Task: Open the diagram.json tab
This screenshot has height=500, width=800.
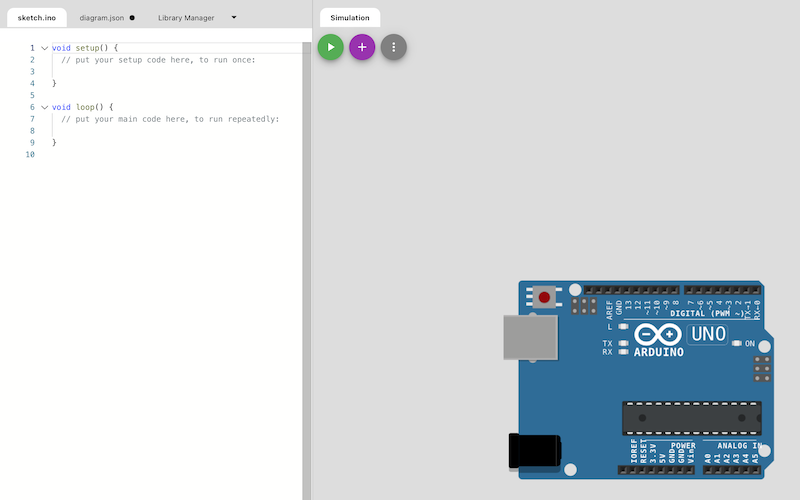Action: (102, 18)
